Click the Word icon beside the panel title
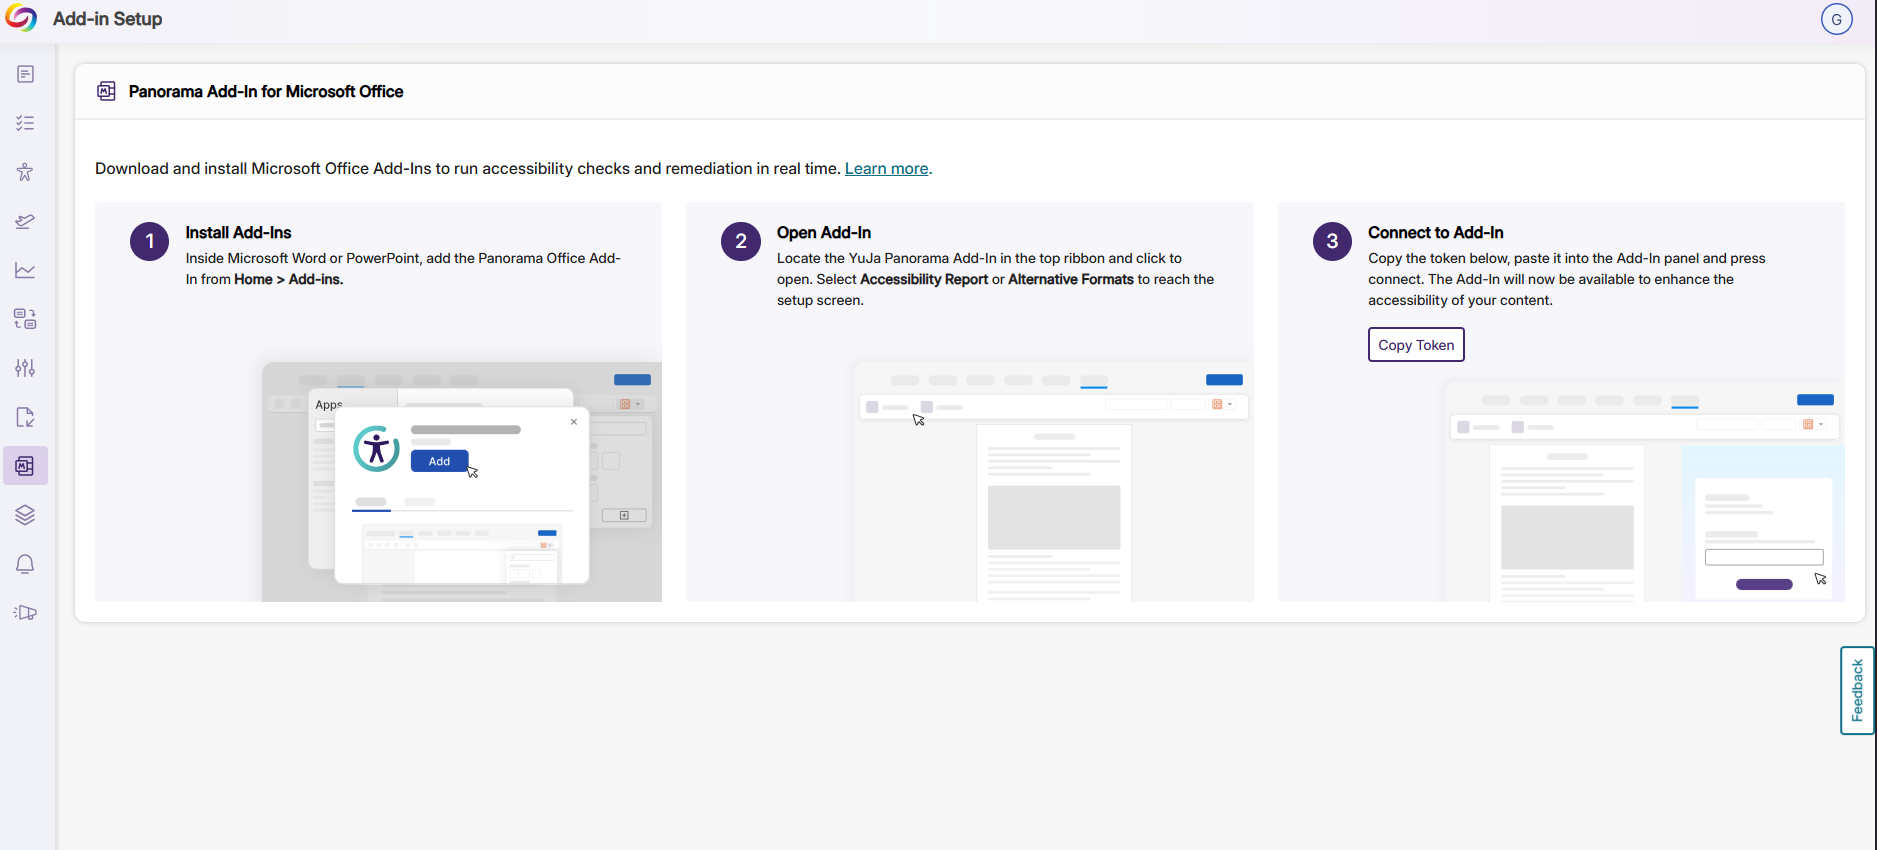The height and width of the screenshot is (850, 1877). [106, 92]
